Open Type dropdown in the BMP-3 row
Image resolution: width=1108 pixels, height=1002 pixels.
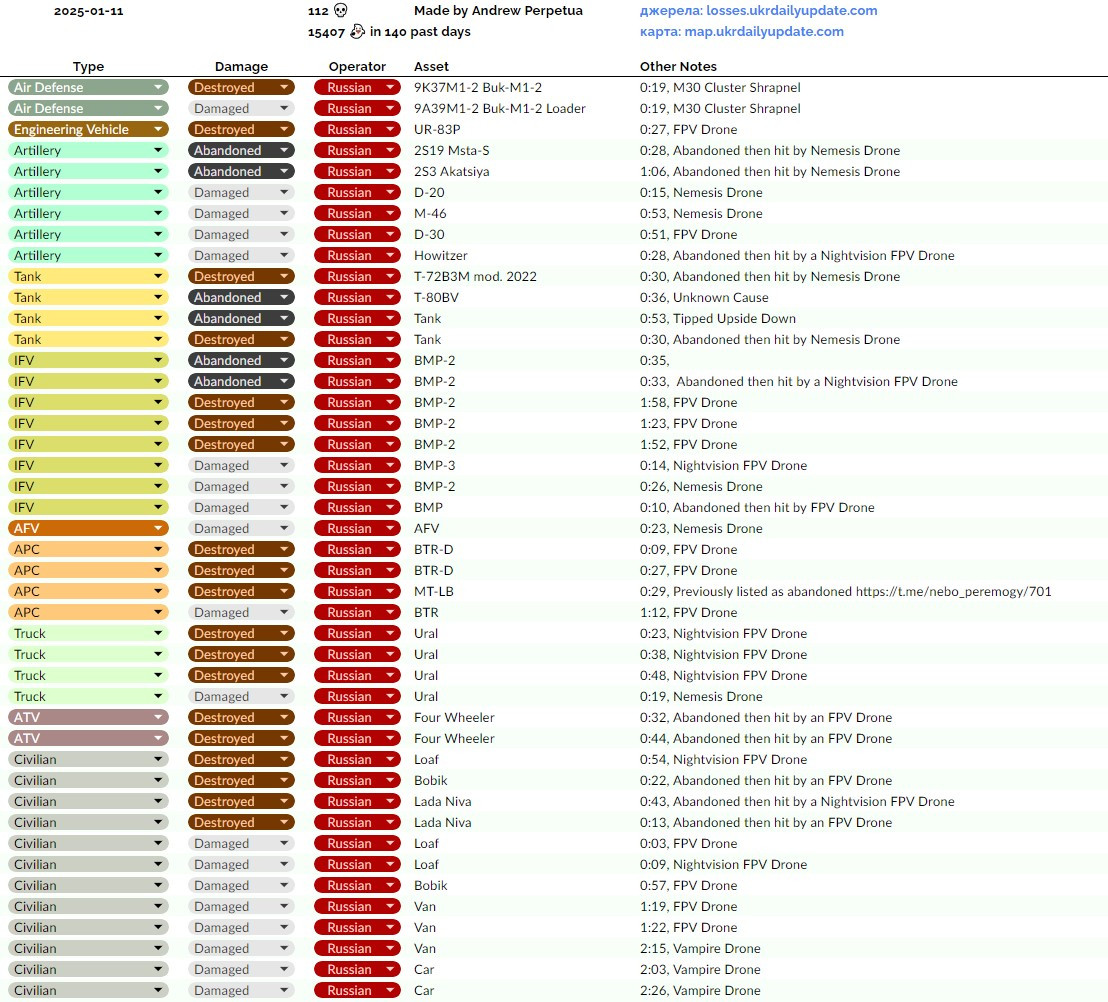click(88, 466)
